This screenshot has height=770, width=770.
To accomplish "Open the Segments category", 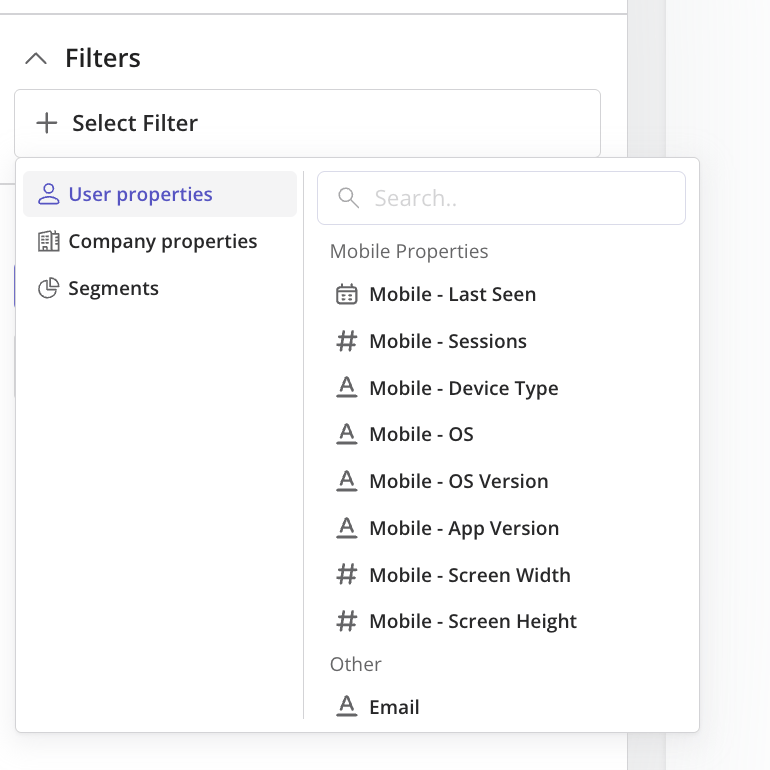I will pos(160,288).
